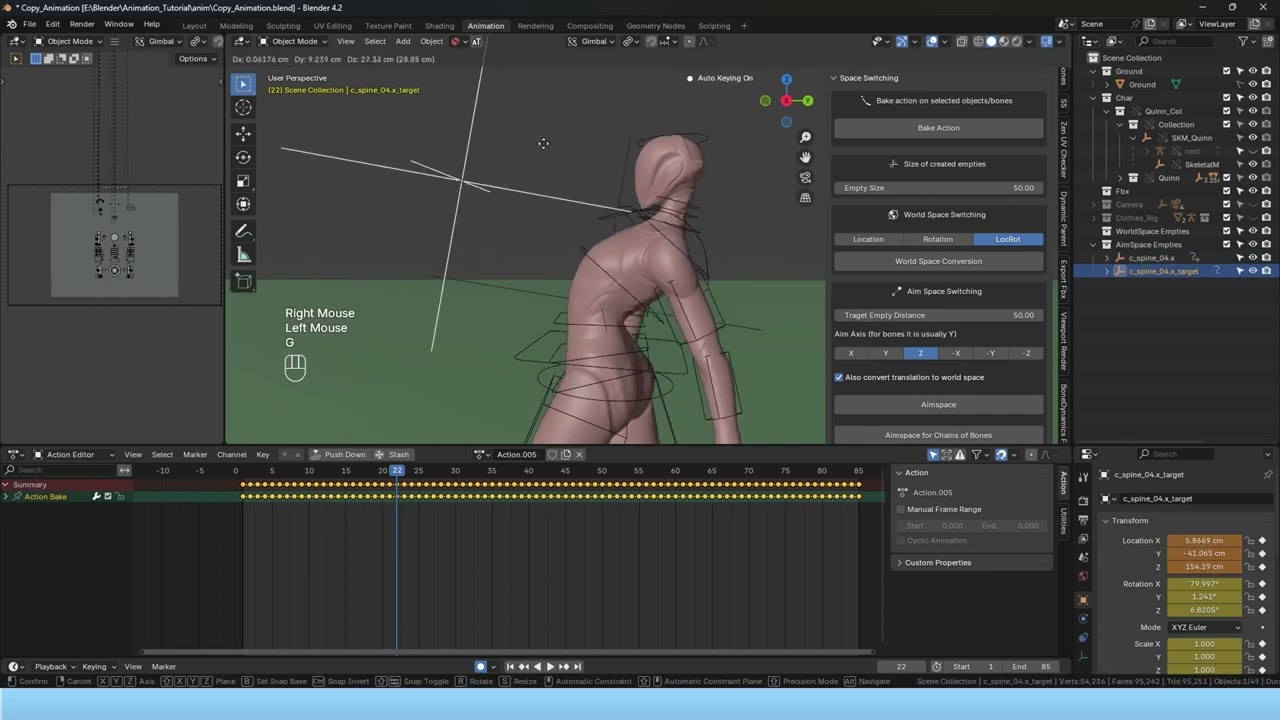1280x720 pixels.
Task: Click play animation button
Action: (550, 666)
